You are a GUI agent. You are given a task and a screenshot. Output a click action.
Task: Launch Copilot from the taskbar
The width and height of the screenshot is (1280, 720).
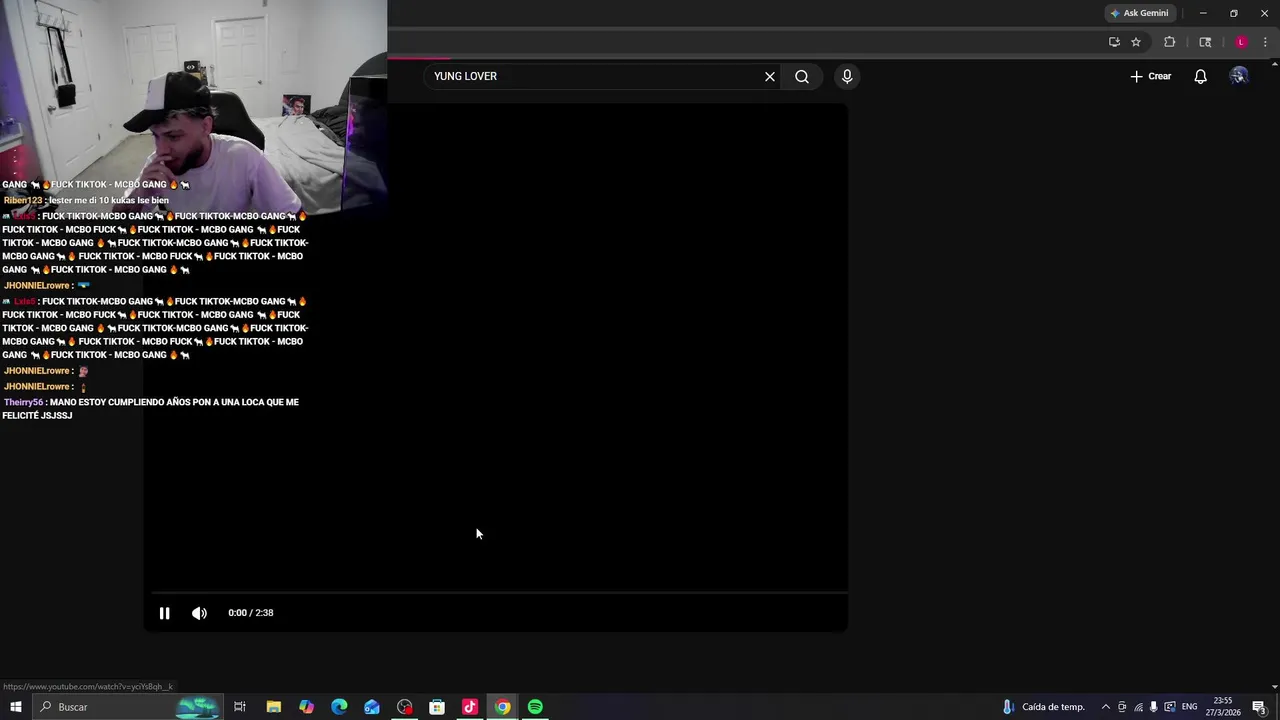(306, 707)
